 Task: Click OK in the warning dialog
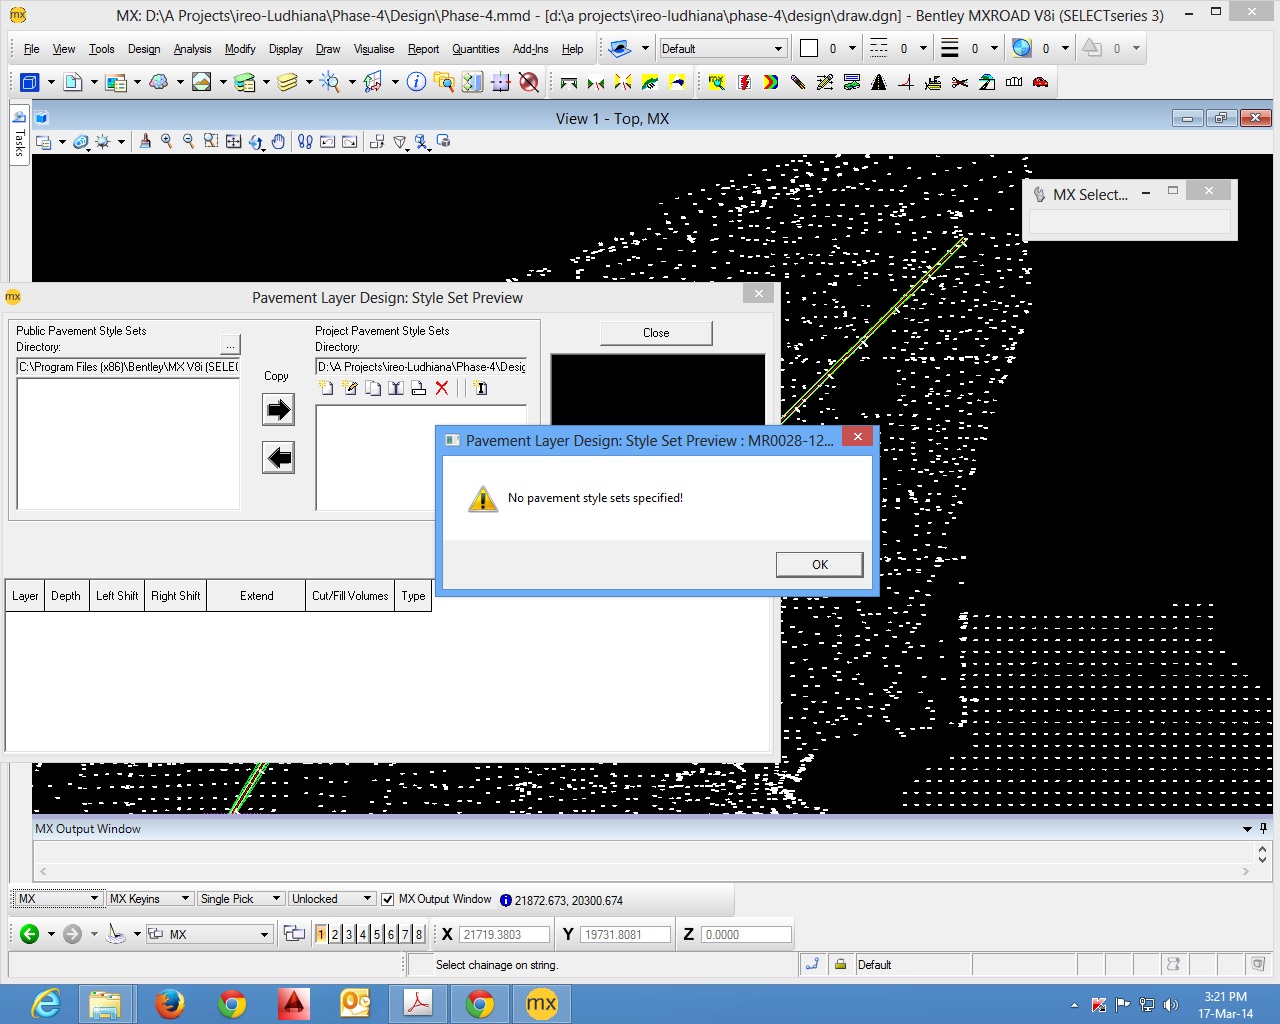click(x=819, y=565)
